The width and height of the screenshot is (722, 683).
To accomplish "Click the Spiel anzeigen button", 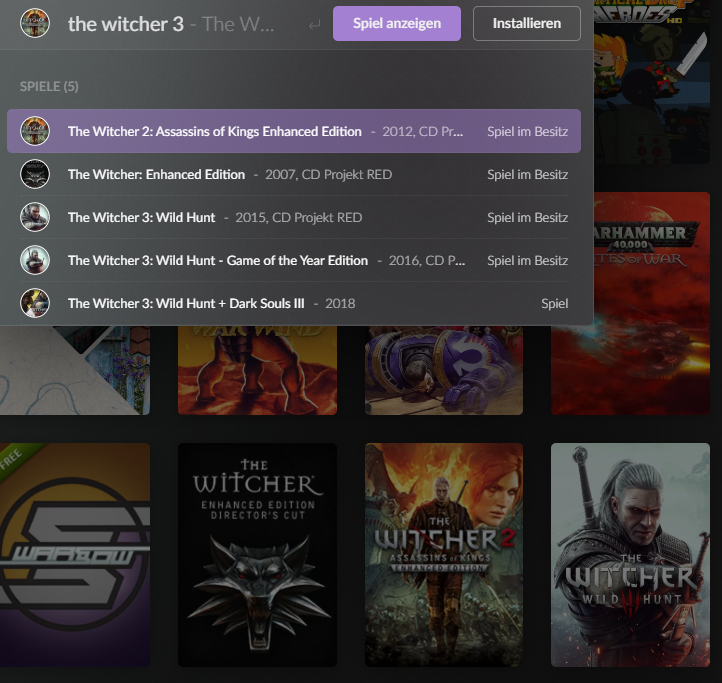I will [x=396, y=23].
